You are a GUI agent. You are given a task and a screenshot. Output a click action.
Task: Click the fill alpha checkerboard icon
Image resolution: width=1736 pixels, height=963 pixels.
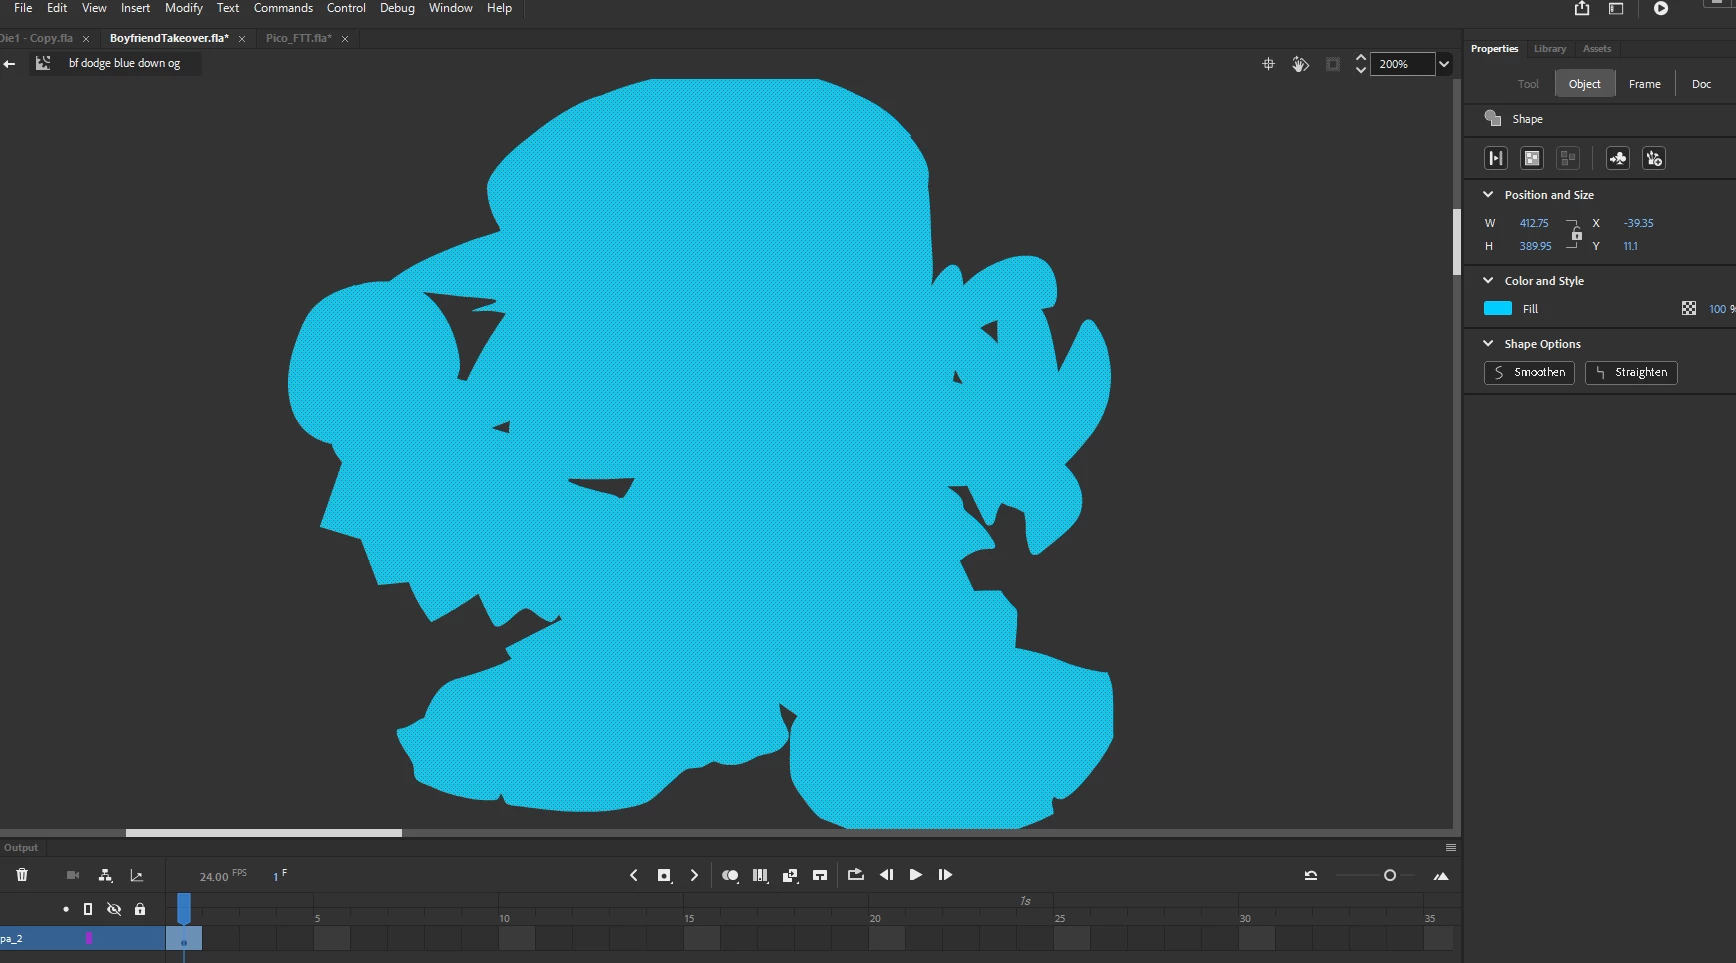1689,308
